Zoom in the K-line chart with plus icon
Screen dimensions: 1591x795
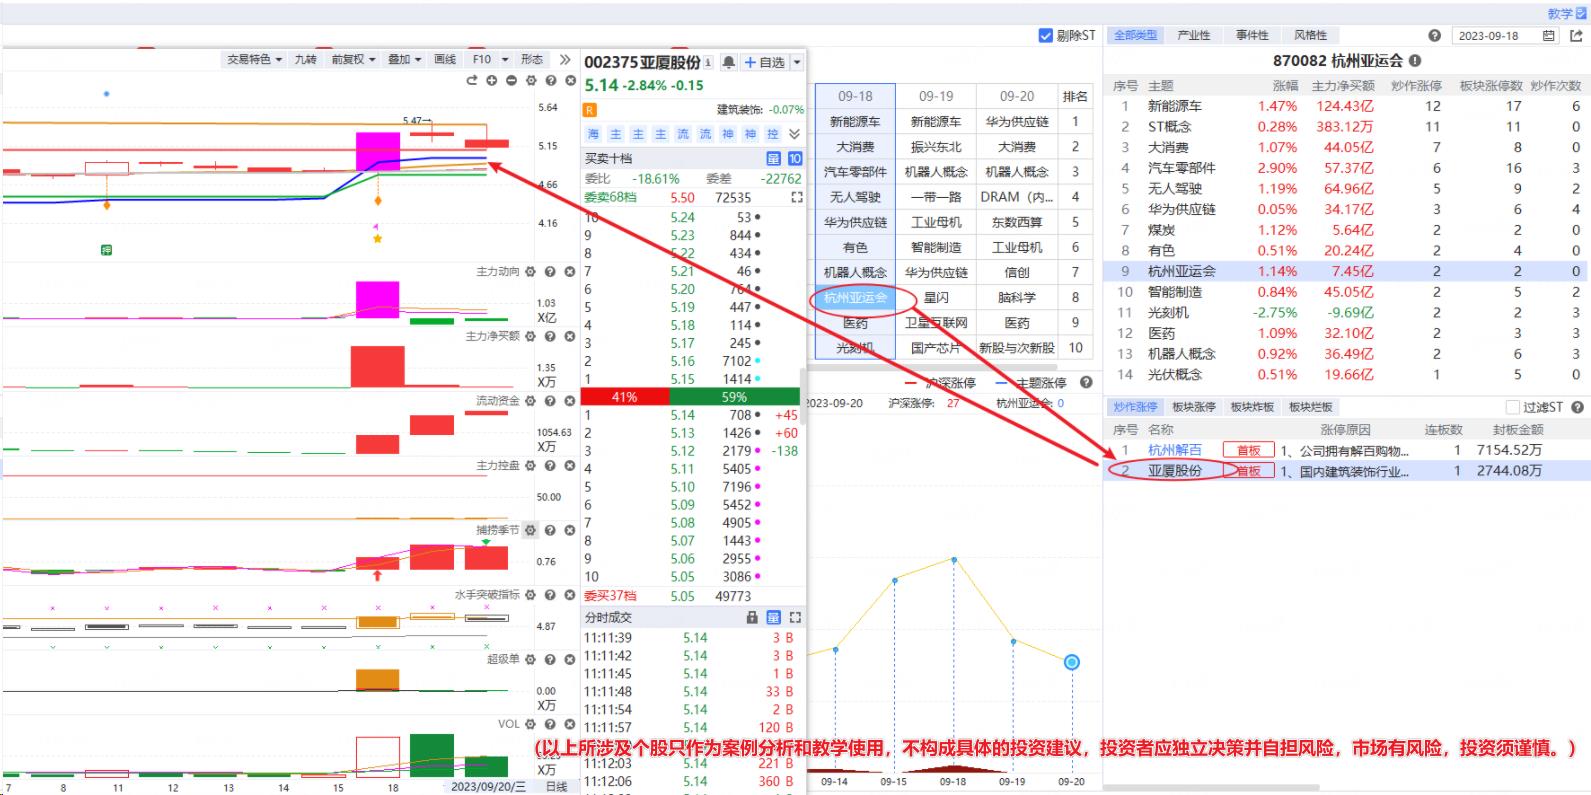point(491,80)
